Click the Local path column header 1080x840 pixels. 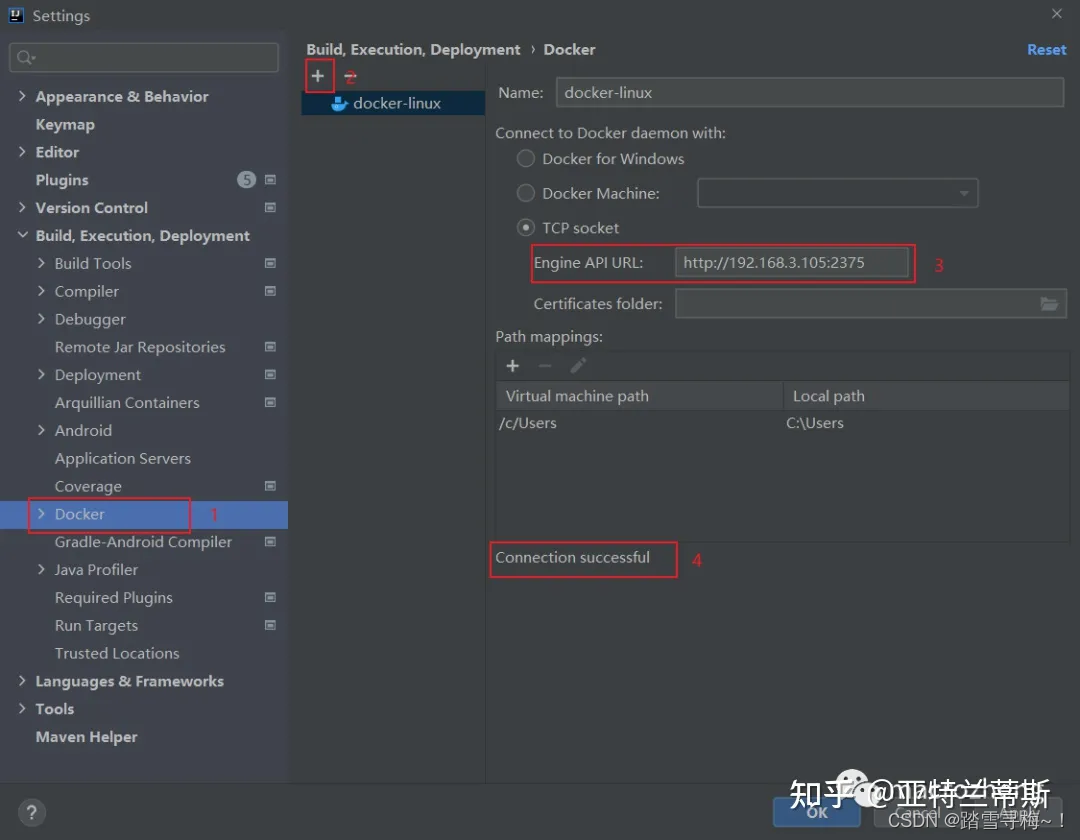[926, 396]
